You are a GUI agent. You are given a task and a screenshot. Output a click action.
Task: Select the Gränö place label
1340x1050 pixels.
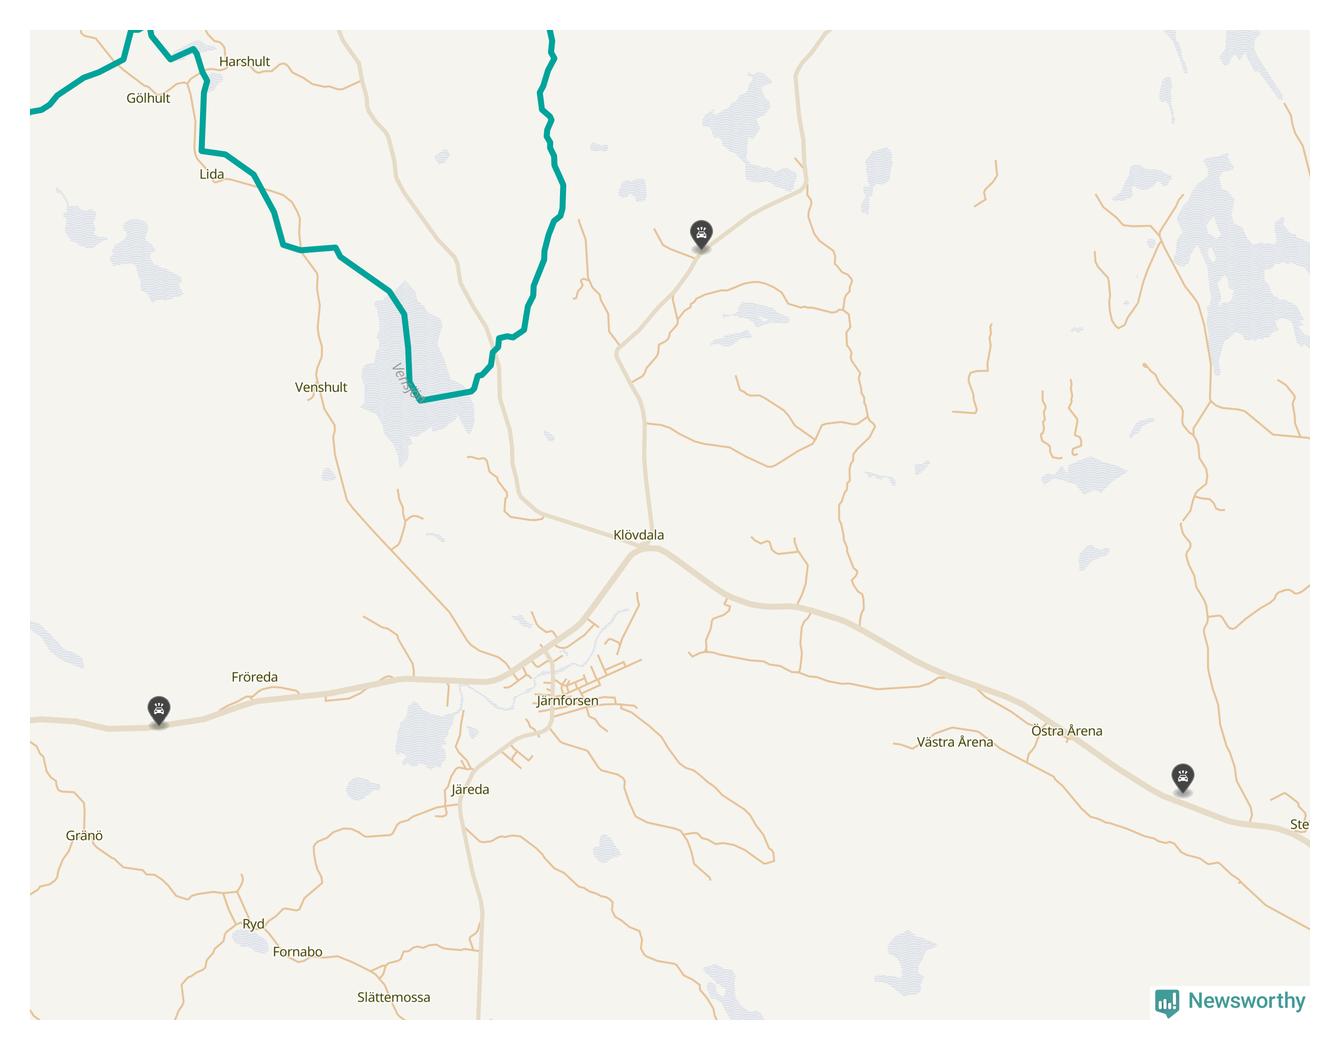point(84,836)
